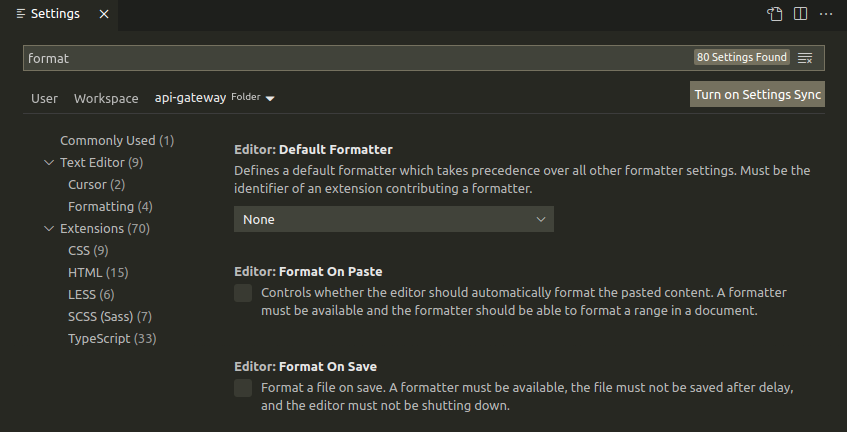Select TypeScript extension settings category
The image size is (847, 432).
(x=112, y=338)
